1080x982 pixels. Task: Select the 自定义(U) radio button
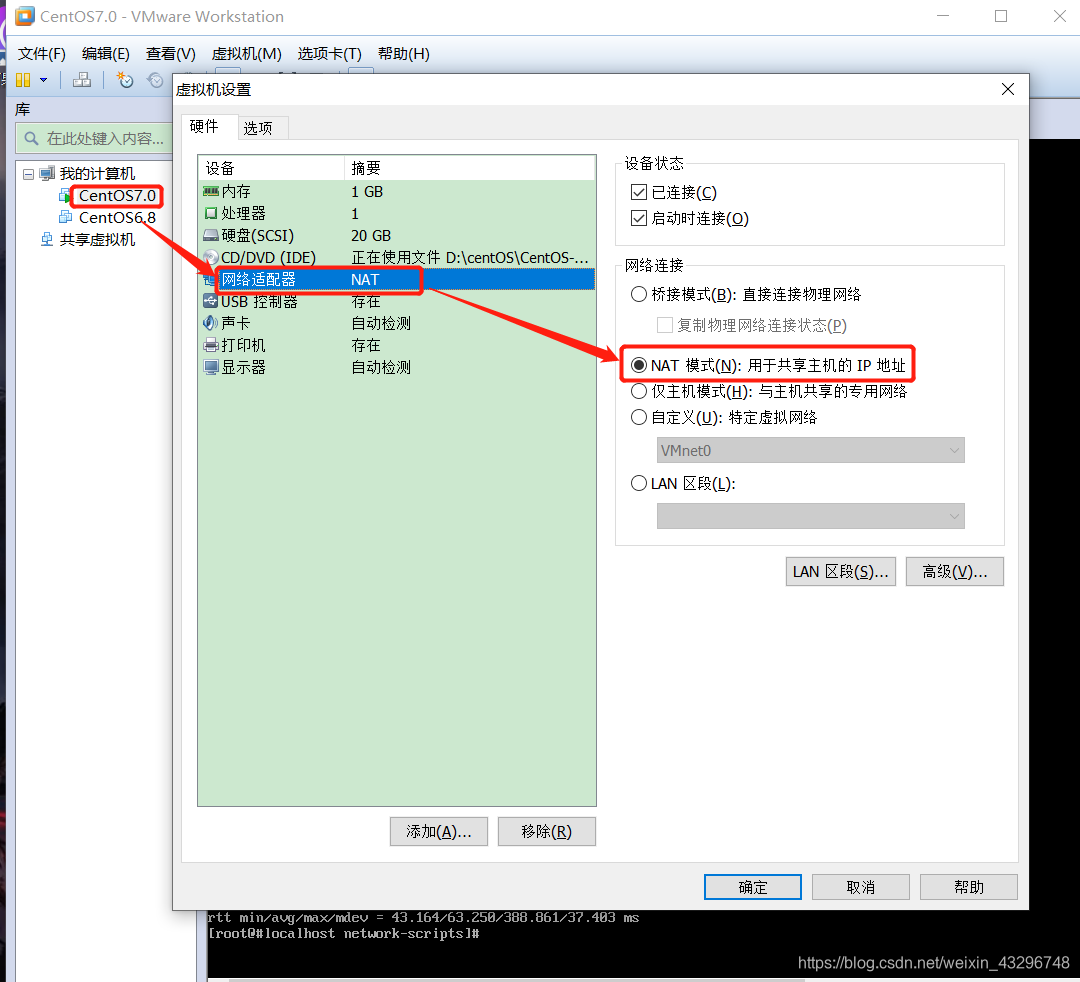point(639,417)
